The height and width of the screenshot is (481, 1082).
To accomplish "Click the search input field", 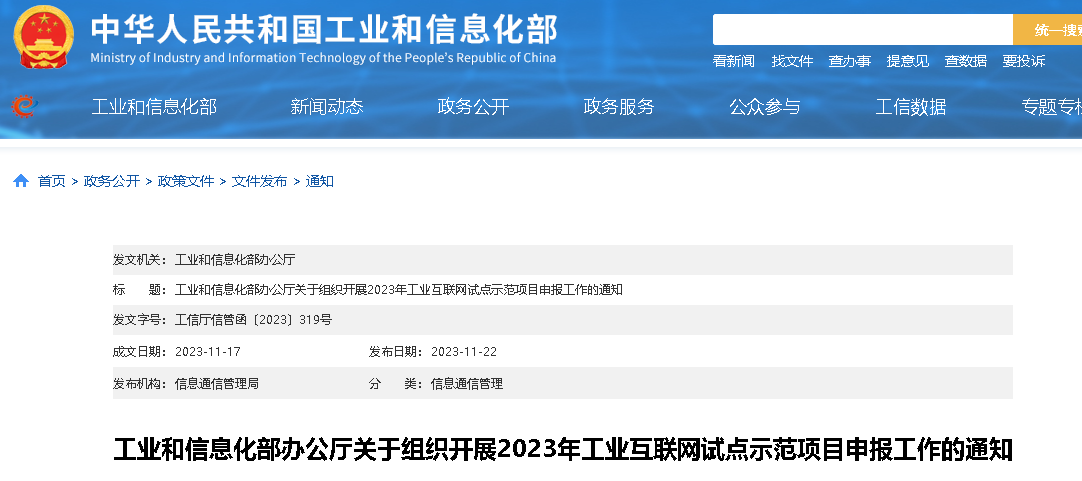I will point(863,30).
